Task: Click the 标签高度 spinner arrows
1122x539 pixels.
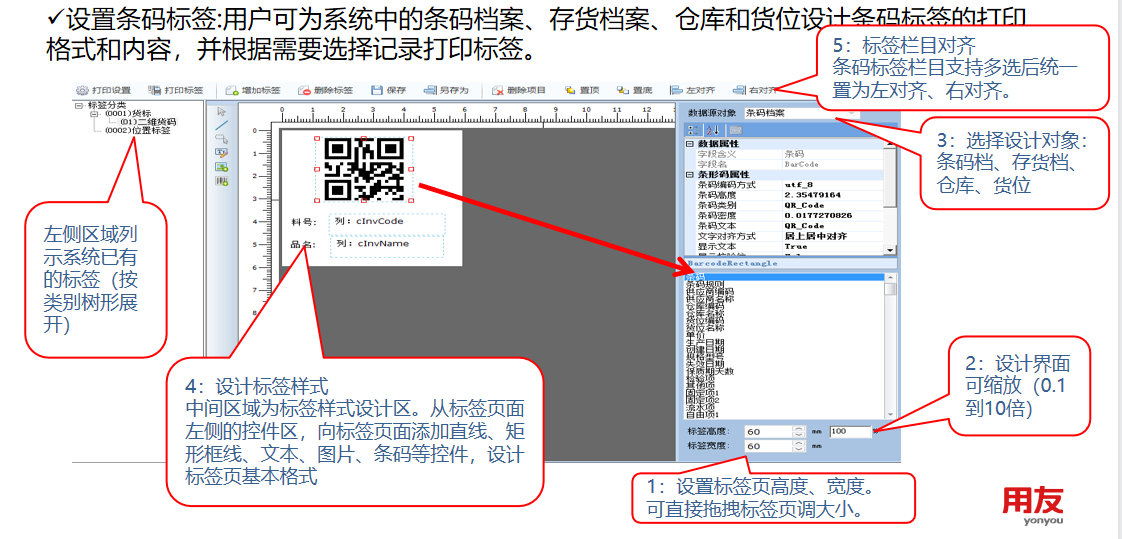Action: coord(799,432)
